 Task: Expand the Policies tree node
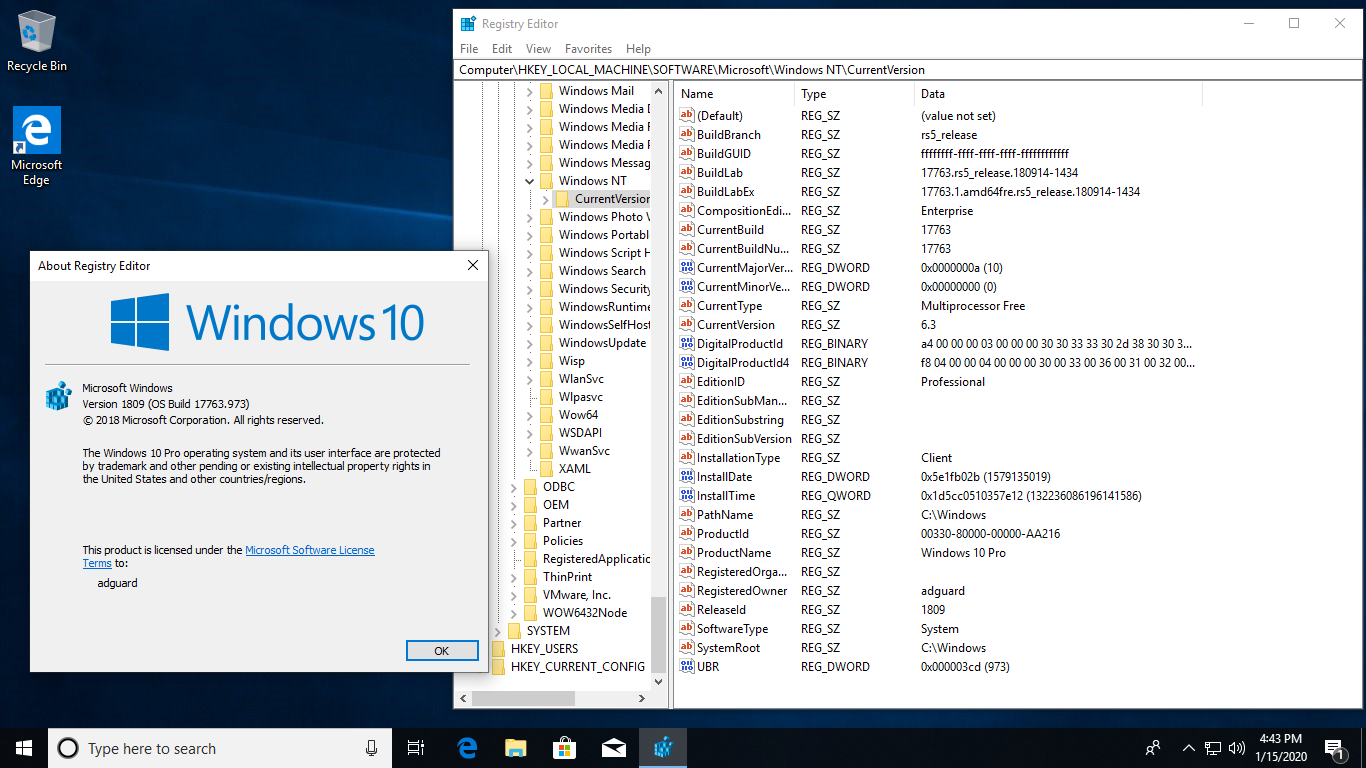pyautogui.click(x=514, y=541)
